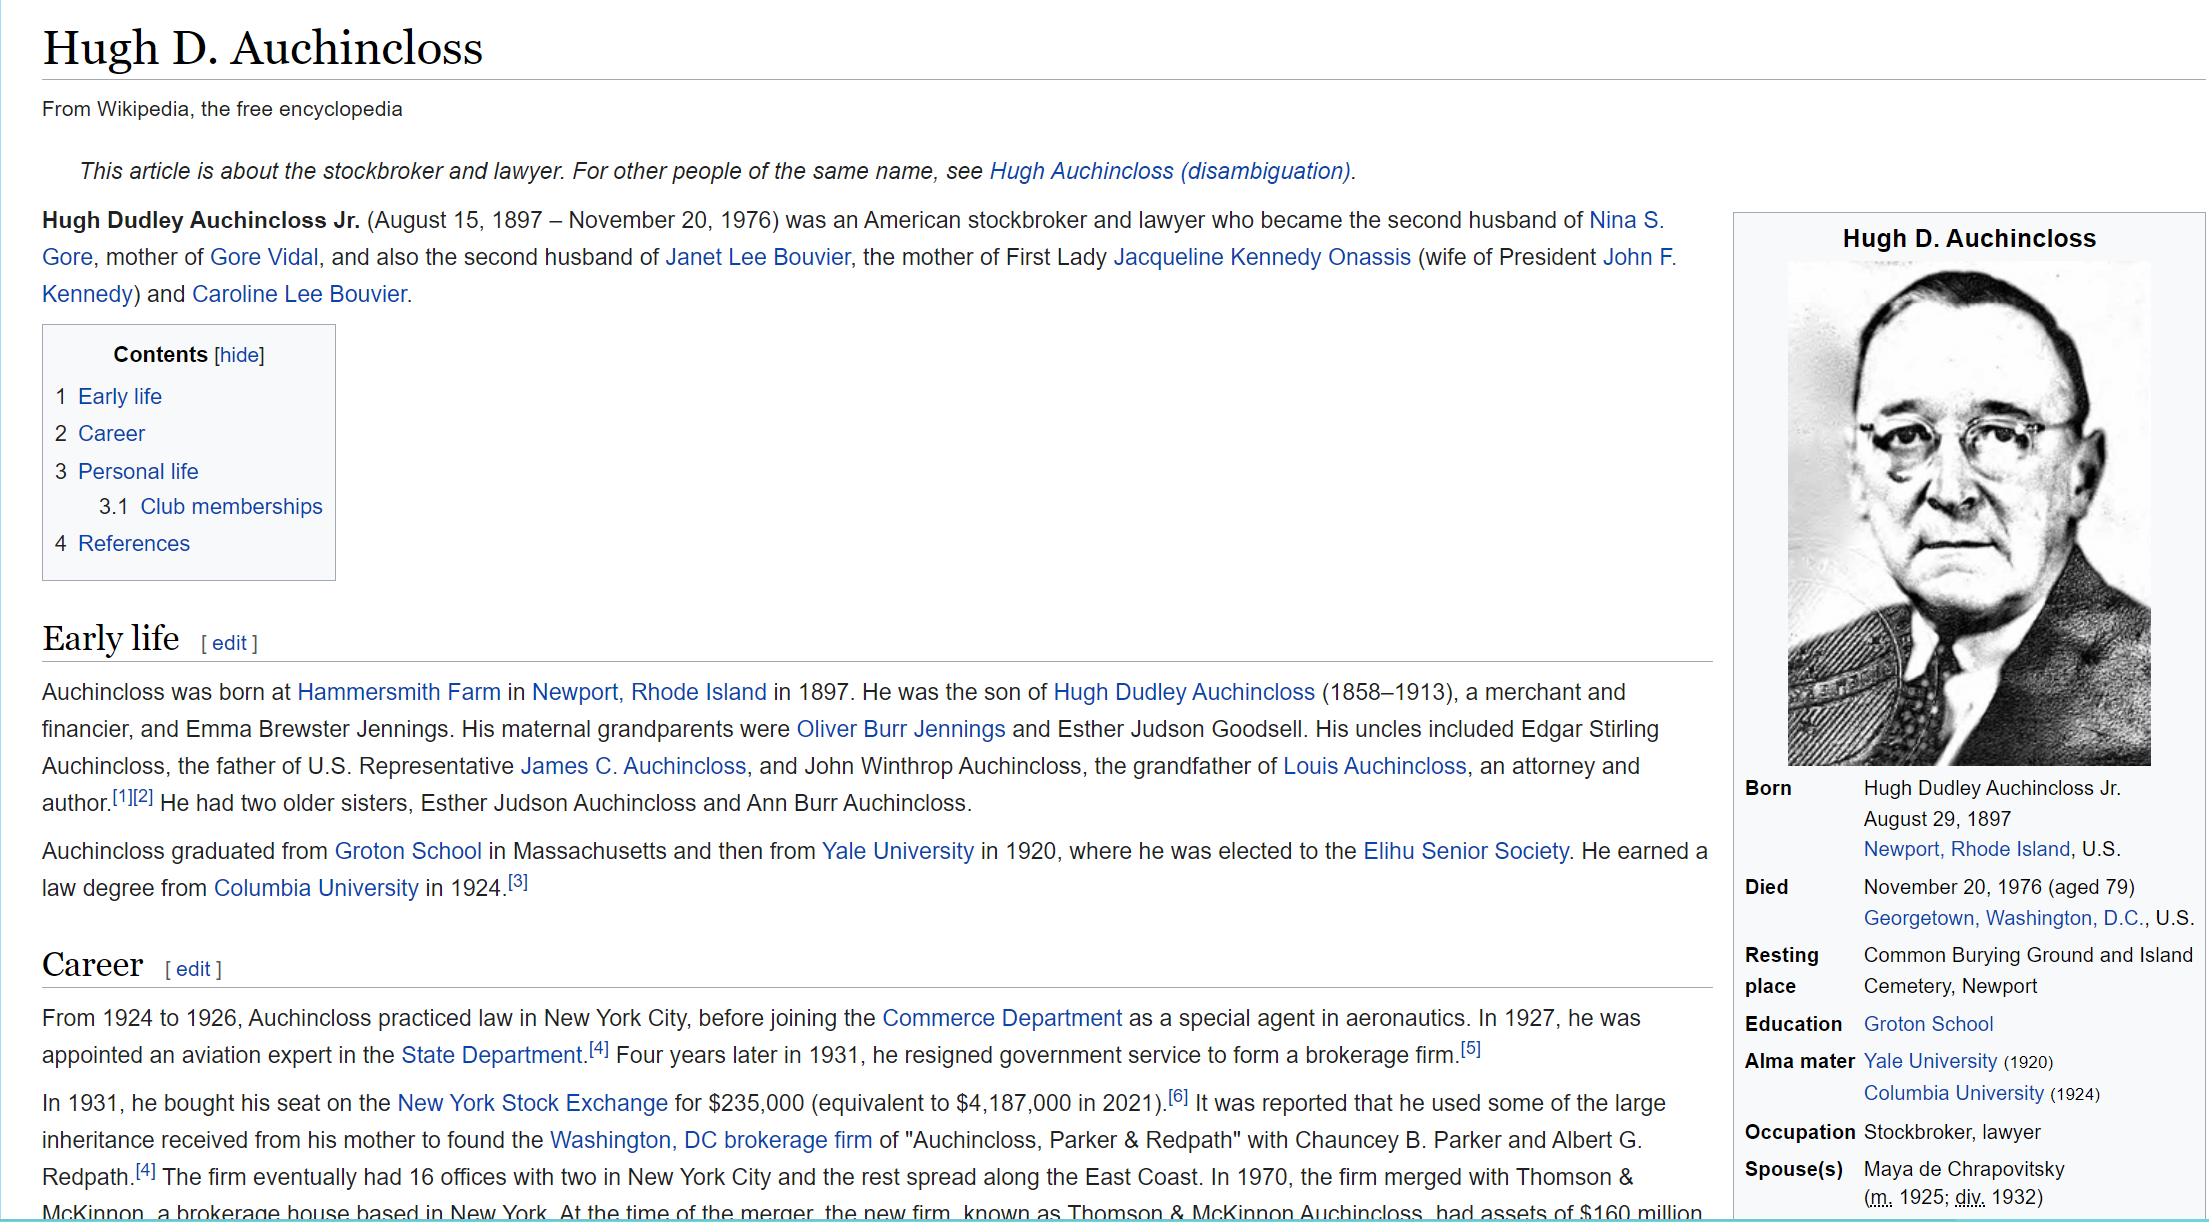Viewport: 2209px width, 1222px height.
Task: Open Janet Lee Bouvier article
Action: [758, 257]
